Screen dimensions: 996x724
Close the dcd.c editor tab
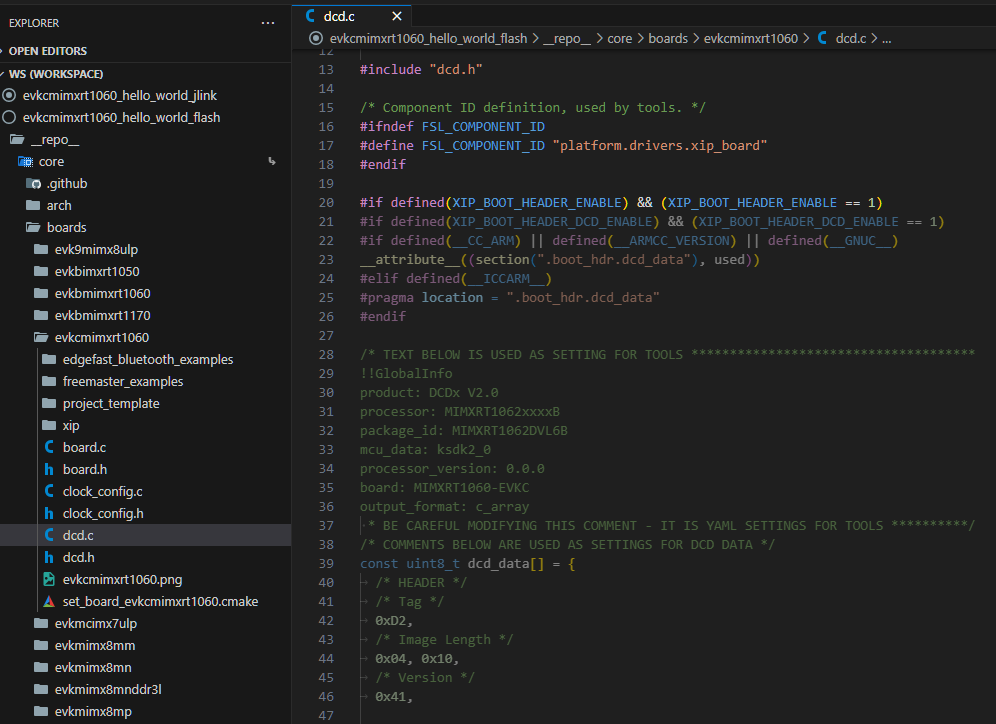(x=397, y=16)
